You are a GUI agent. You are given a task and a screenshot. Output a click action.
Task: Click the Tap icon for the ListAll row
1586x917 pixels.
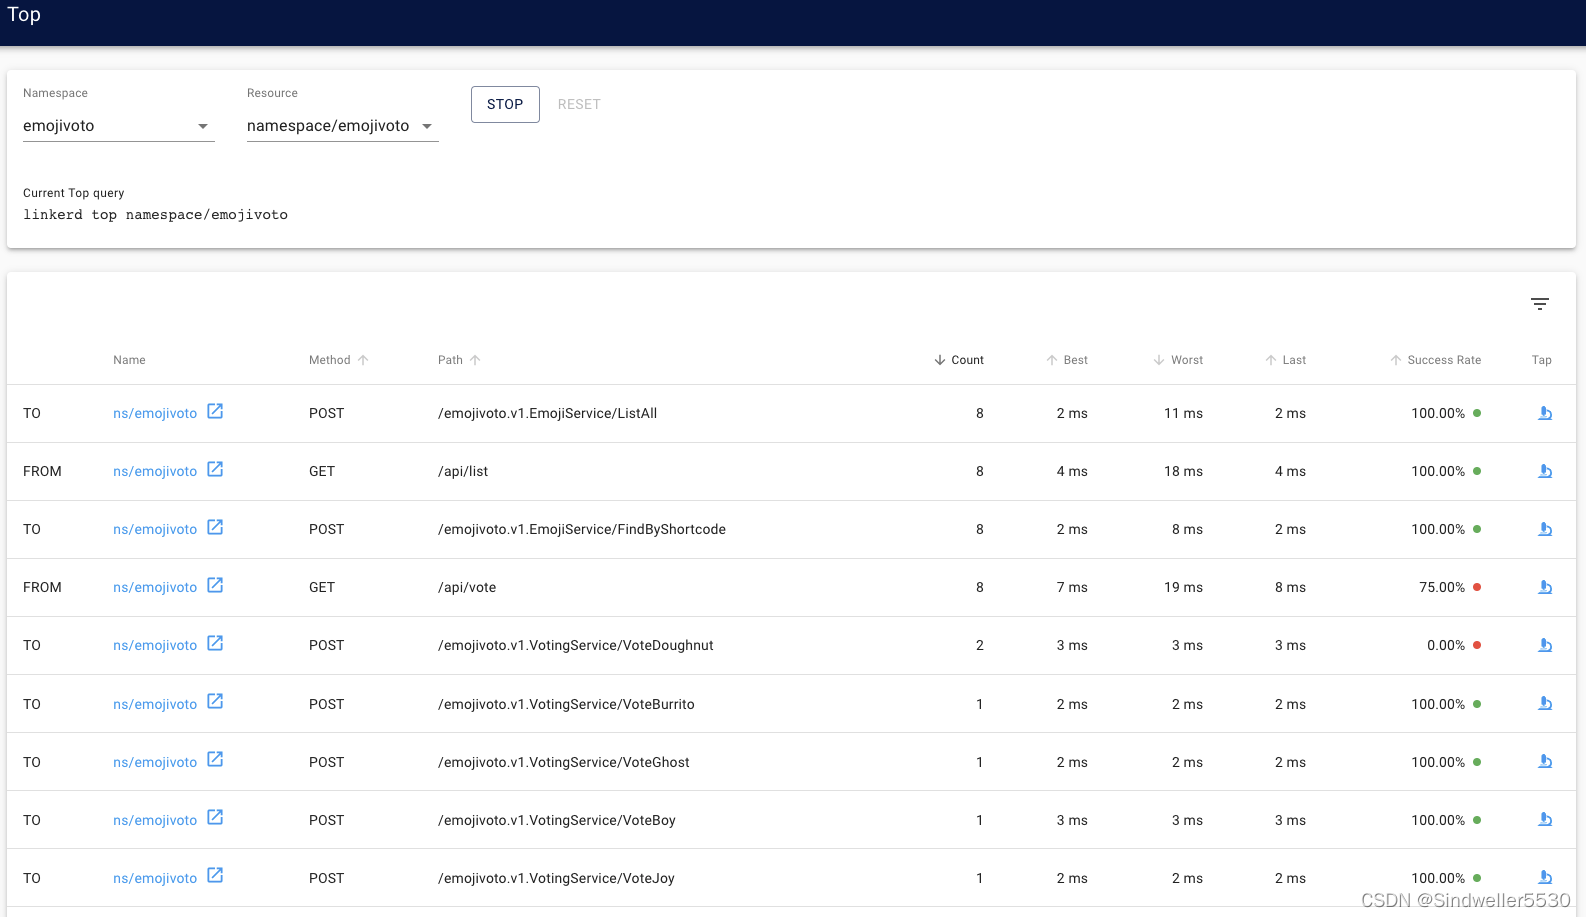(1544, 413)
